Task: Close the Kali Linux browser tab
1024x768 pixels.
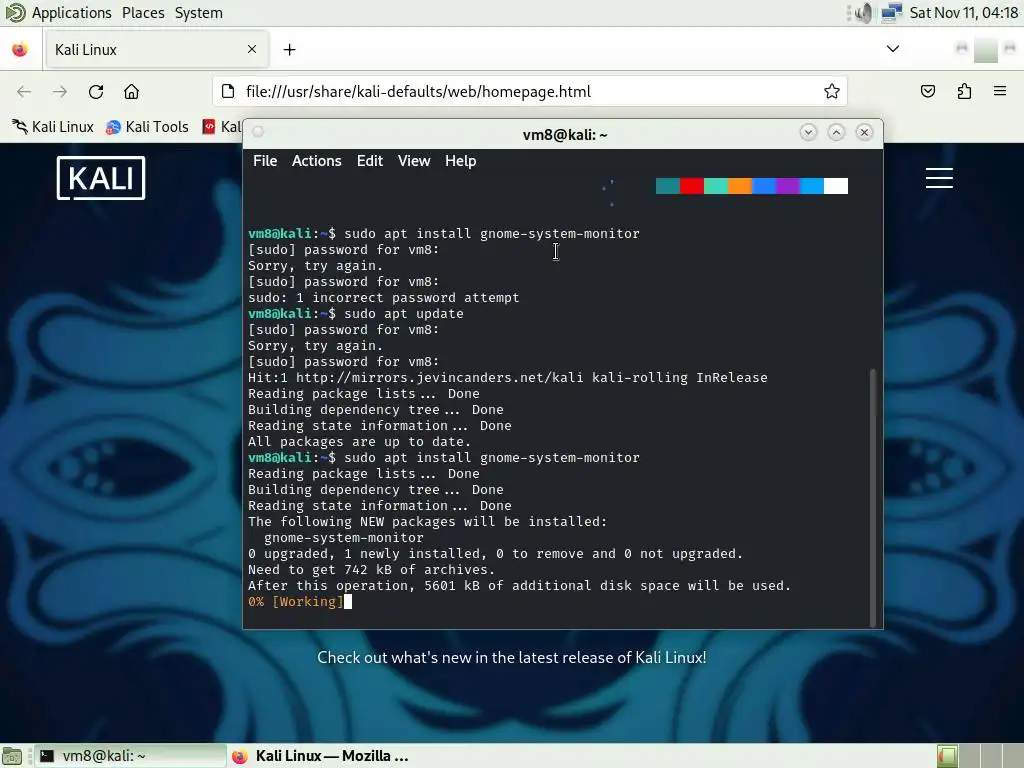Action: click(252, 49)
